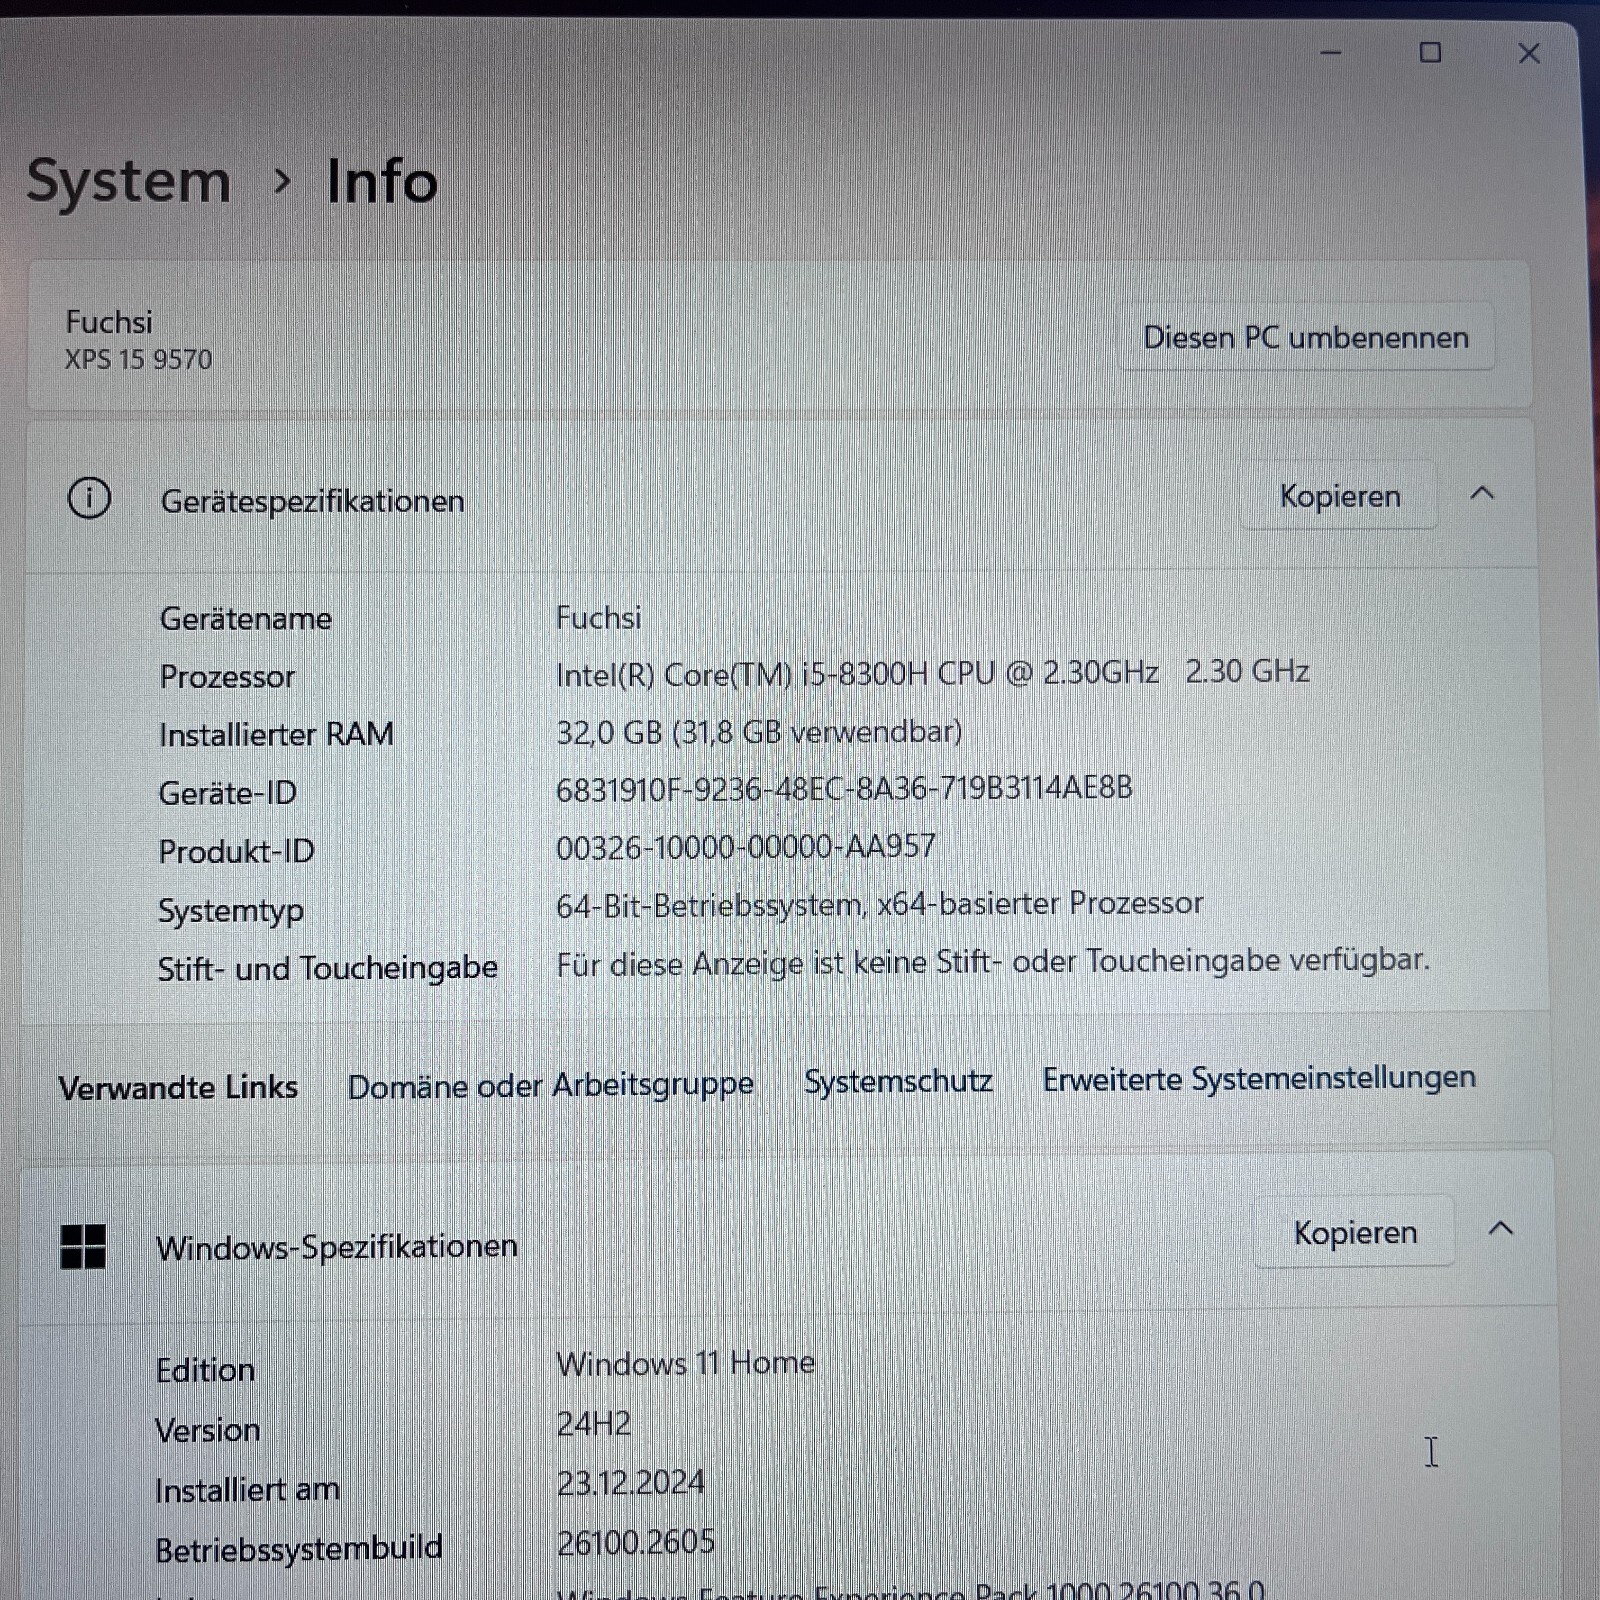Click the Prozessor label
The height and width of the screenshot is (1600, 1600).
pos(227,677)
